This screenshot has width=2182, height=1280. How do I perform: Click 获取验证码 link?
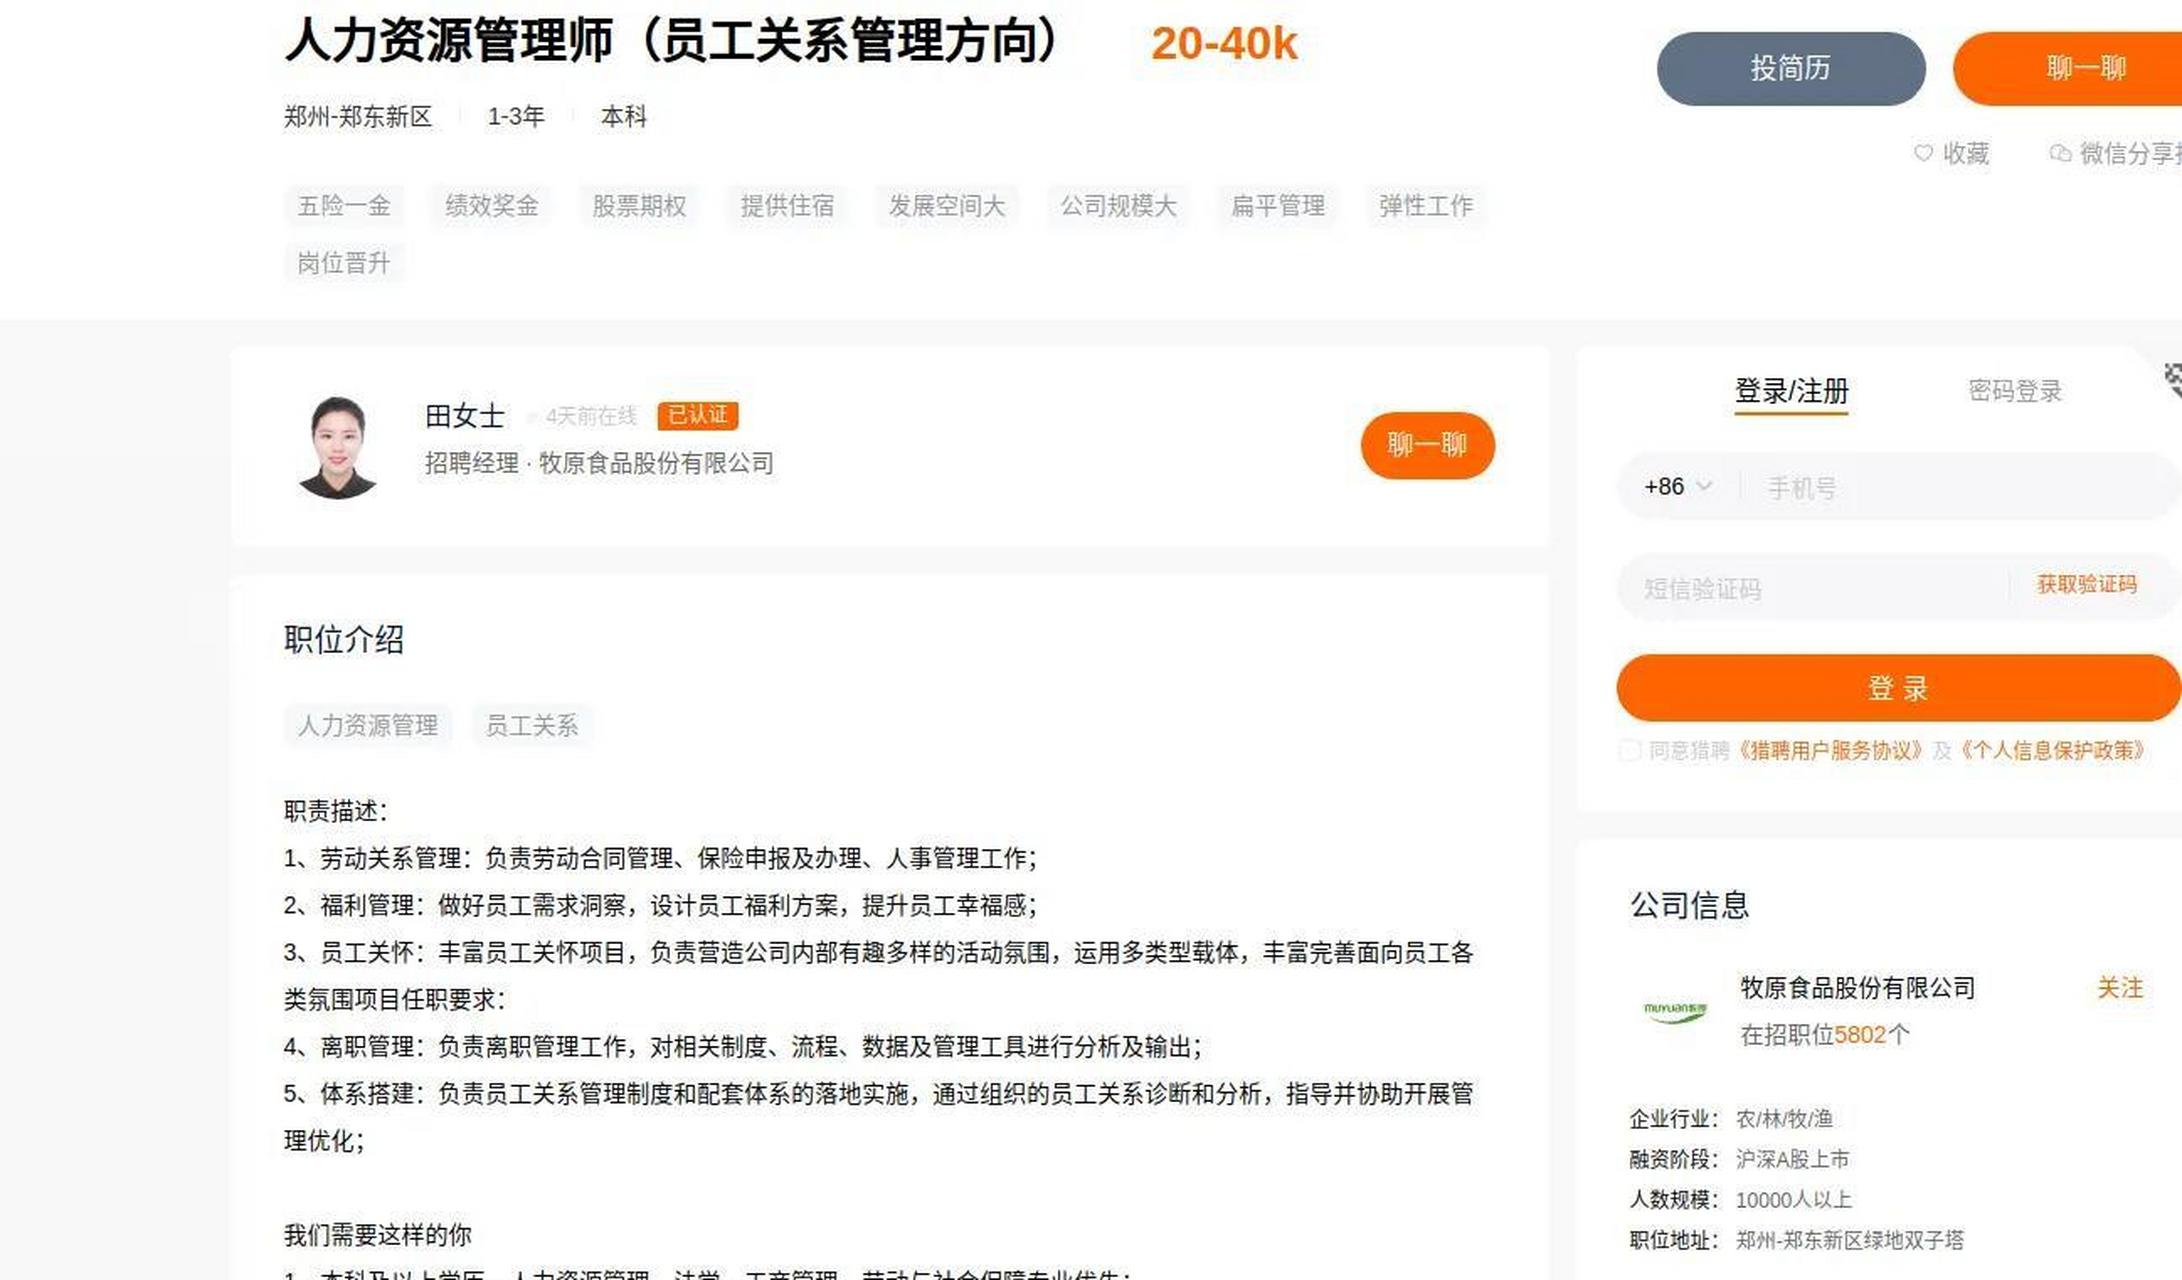click(x=2086, y=585)
